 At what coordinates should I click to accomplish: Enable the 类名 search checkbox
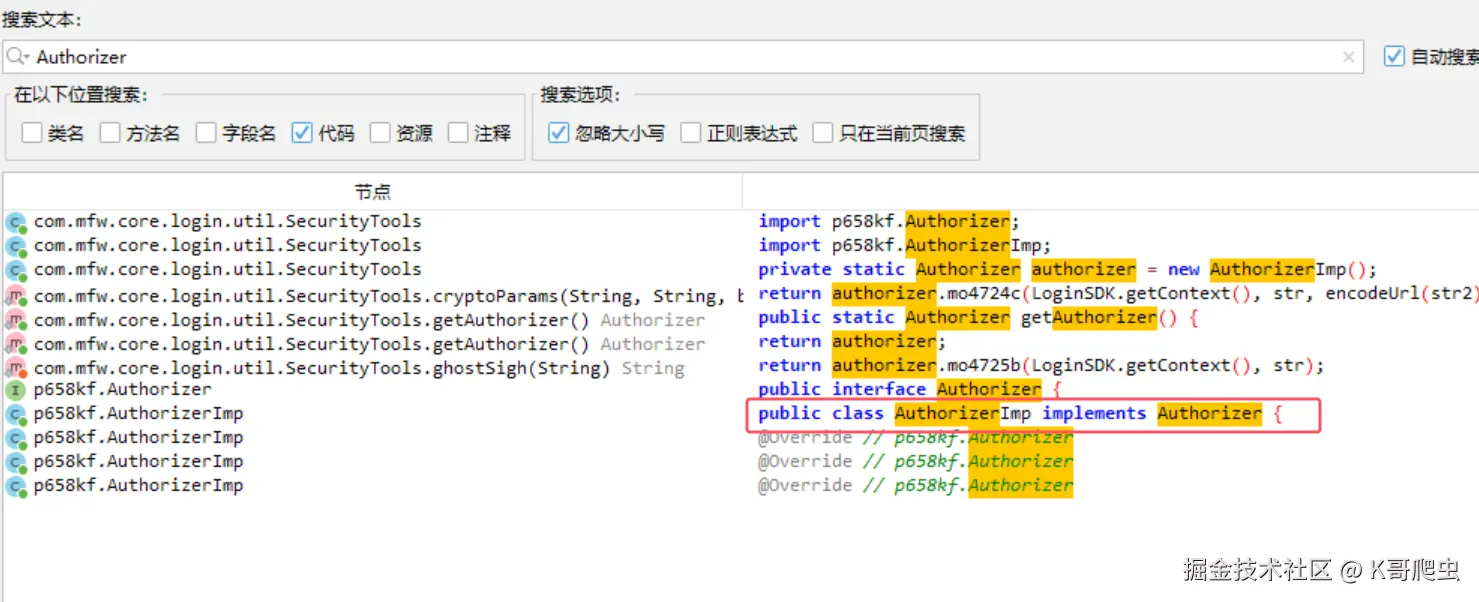[x=32, y=133]
